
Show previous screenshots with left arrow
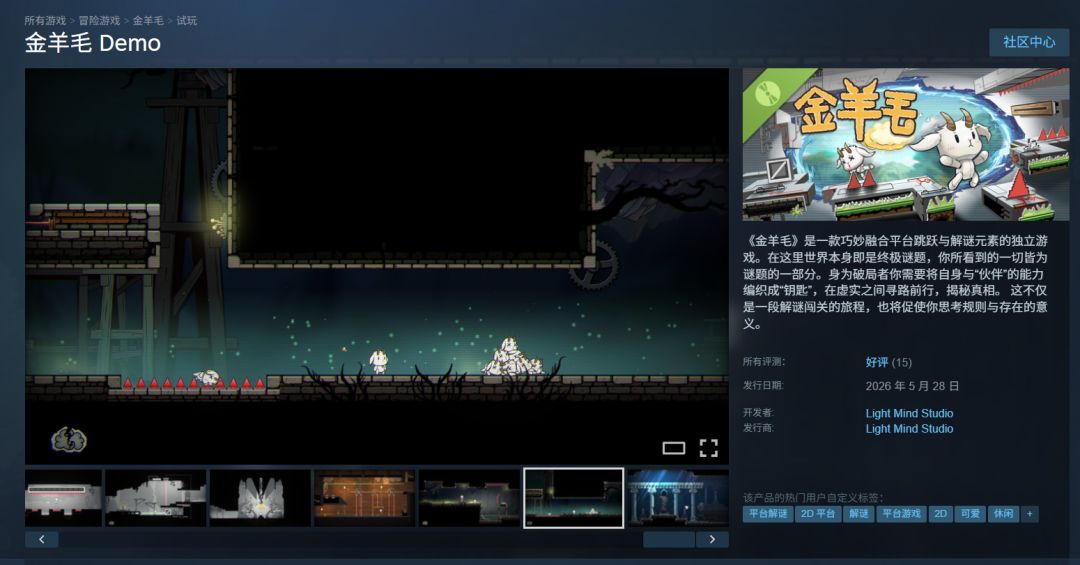pyautogui.click(x=41, y=539)
